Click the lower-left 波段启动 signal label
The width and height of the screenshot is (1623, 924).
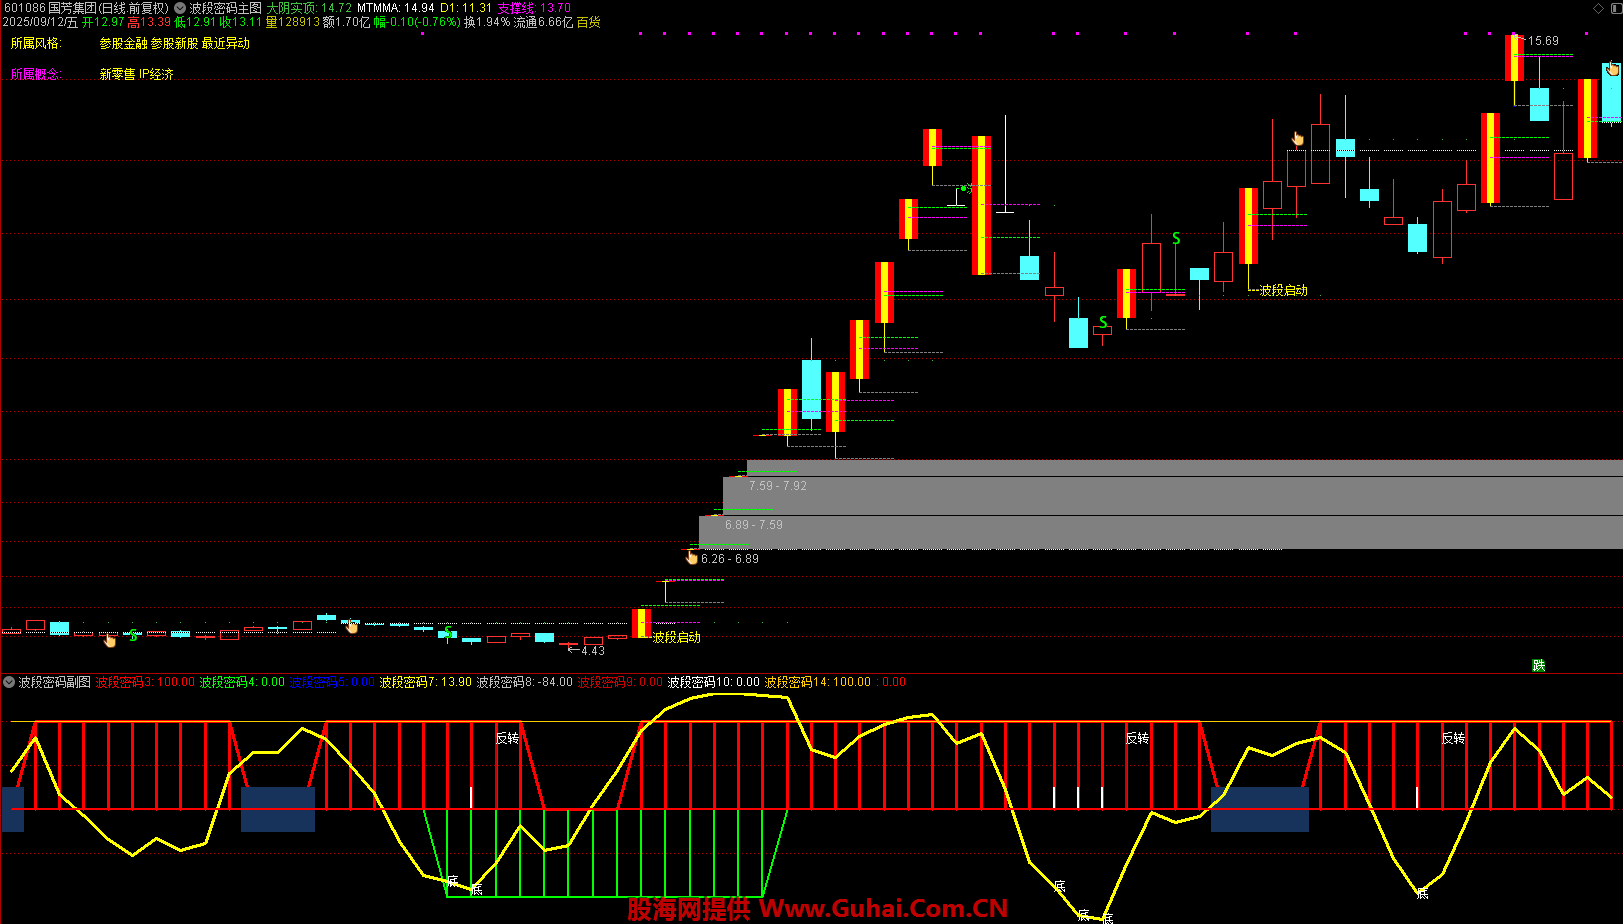tap(677, 637)
